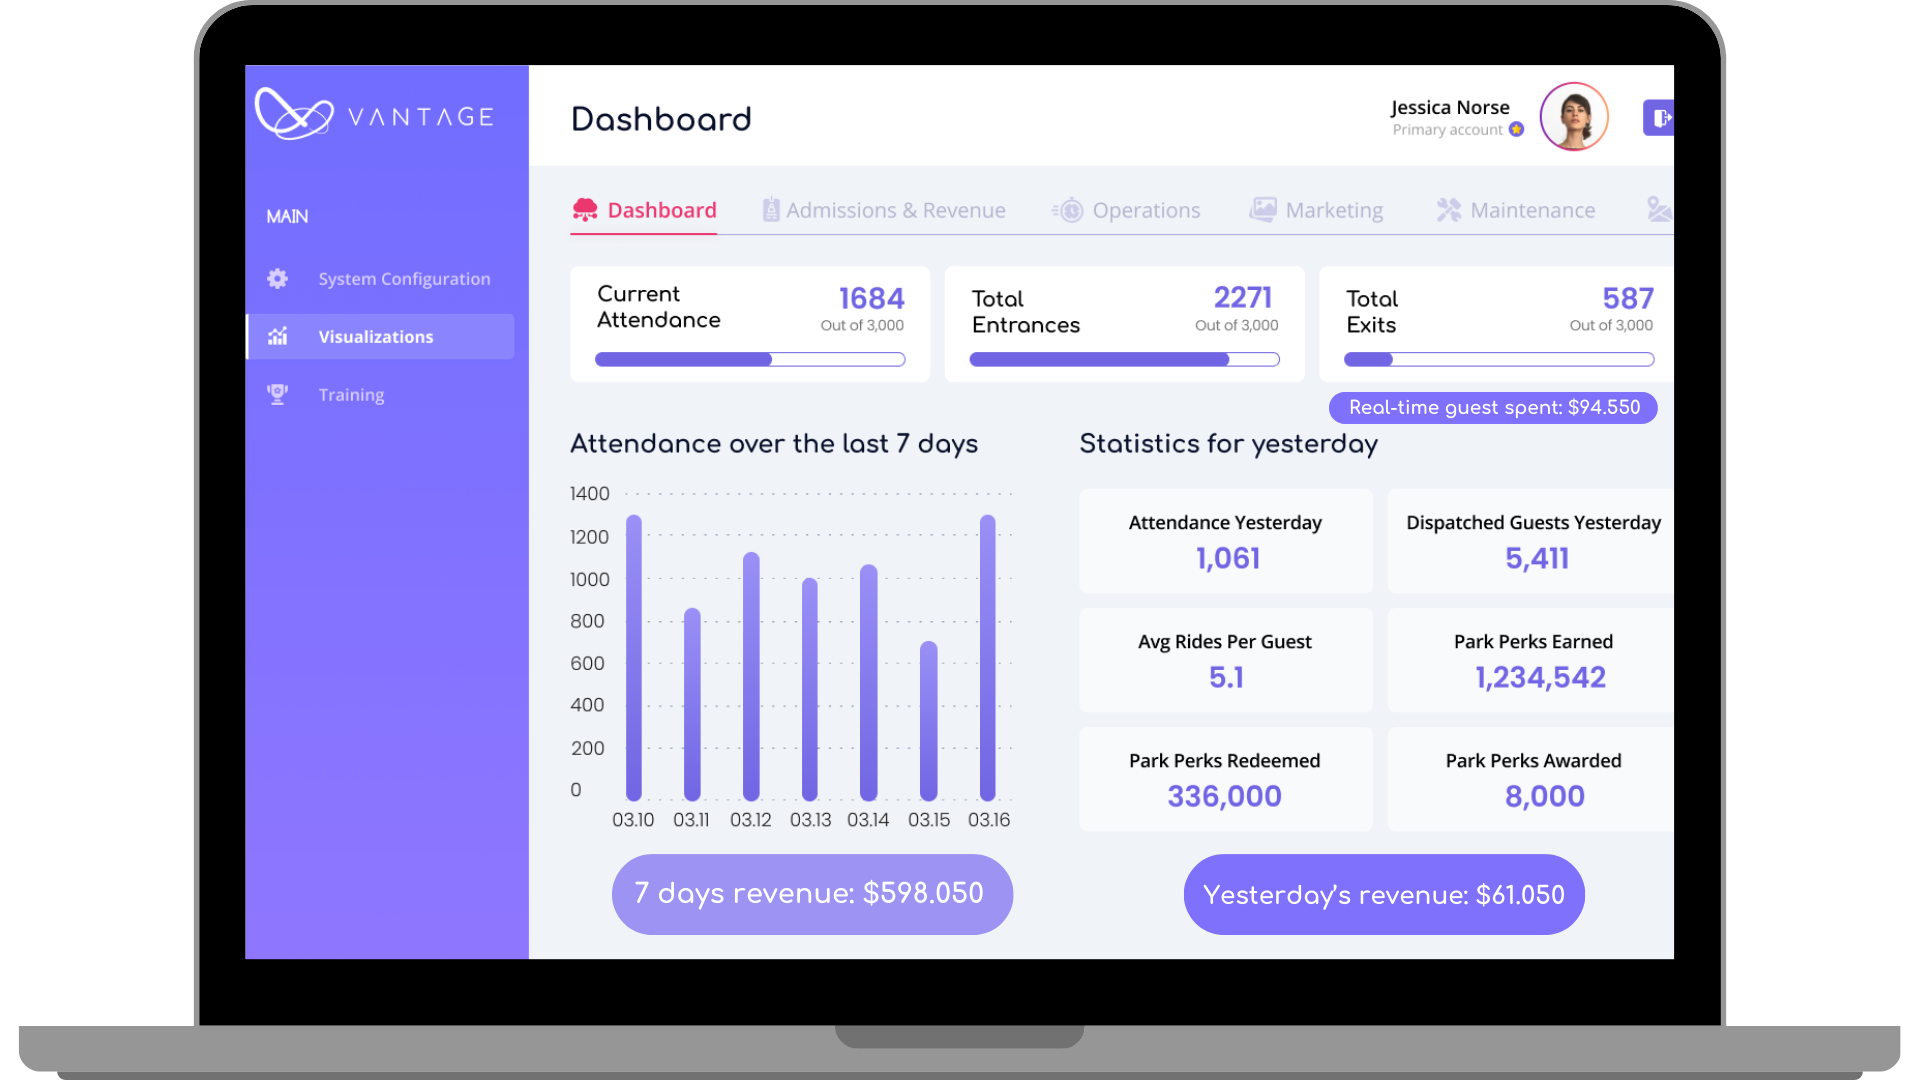Click the Total Entrances progress bar

1125,359
